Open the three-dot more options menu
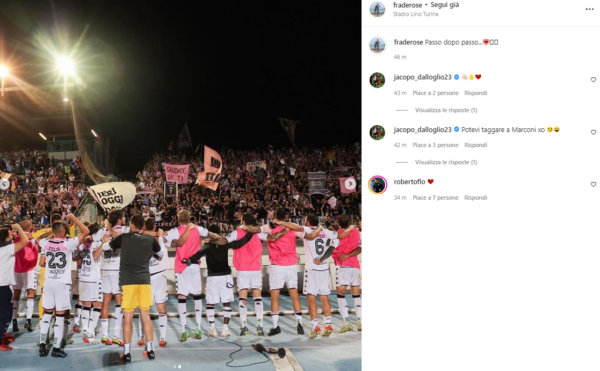The width and height of the screenshot is (600, 371). 589,9
